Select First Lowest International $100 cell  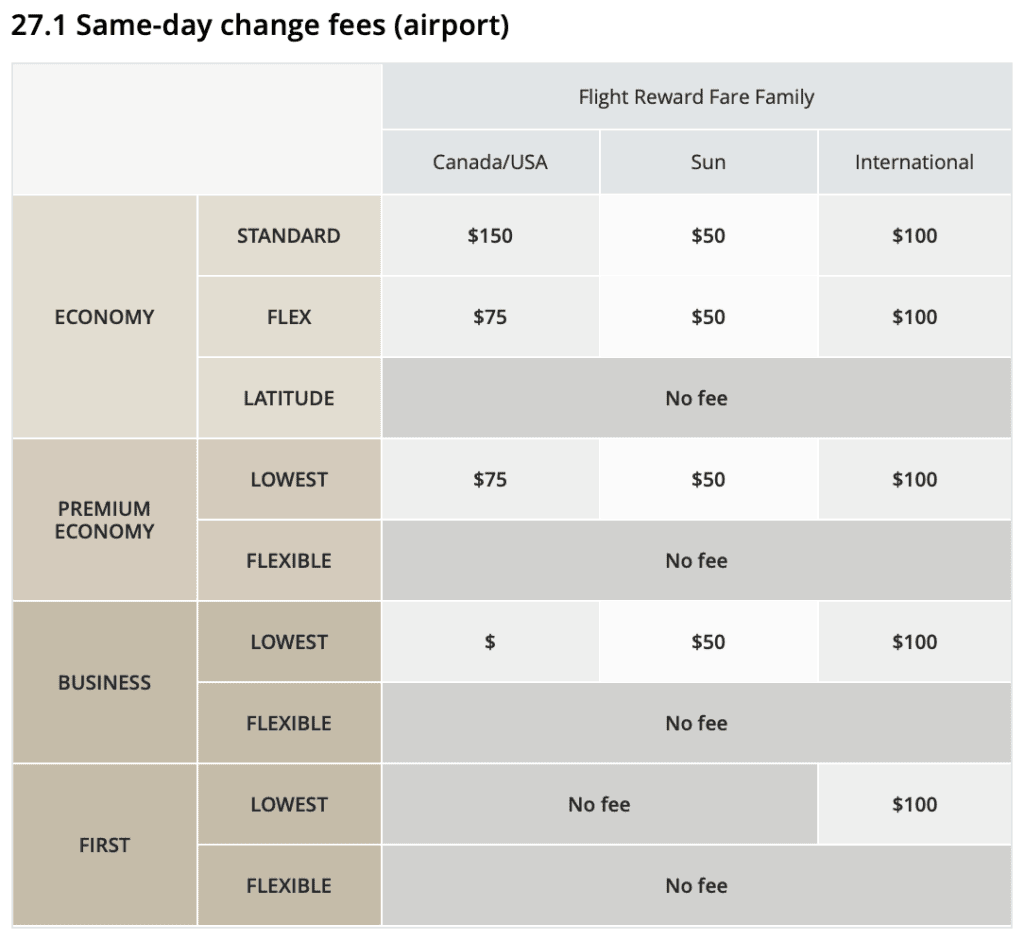click(914, 804)
